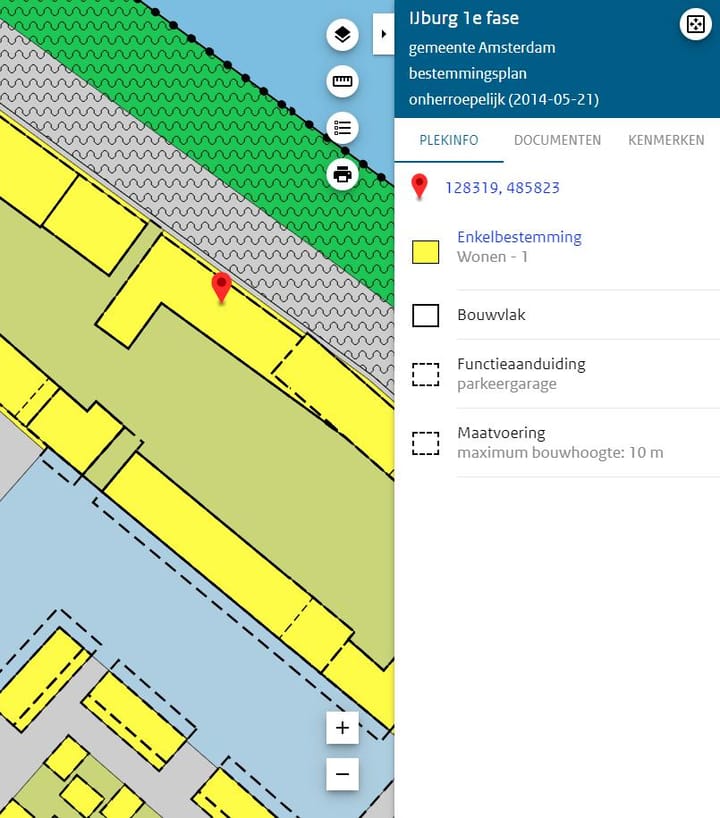The image size is (720, 818).
Task: Zoom out on the map
Action: pos(342,774)
